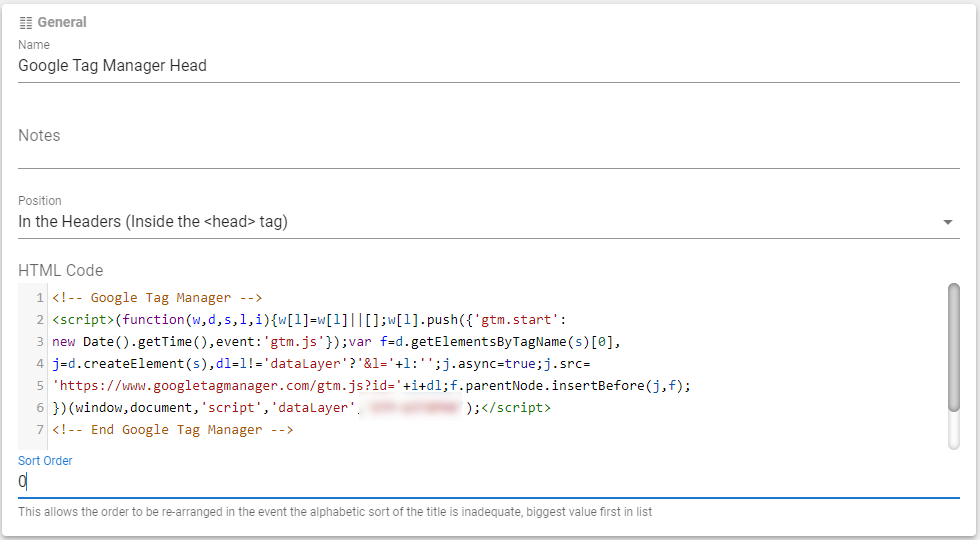Click code line 2 starting '<script>(function'

tap(309, 320)
